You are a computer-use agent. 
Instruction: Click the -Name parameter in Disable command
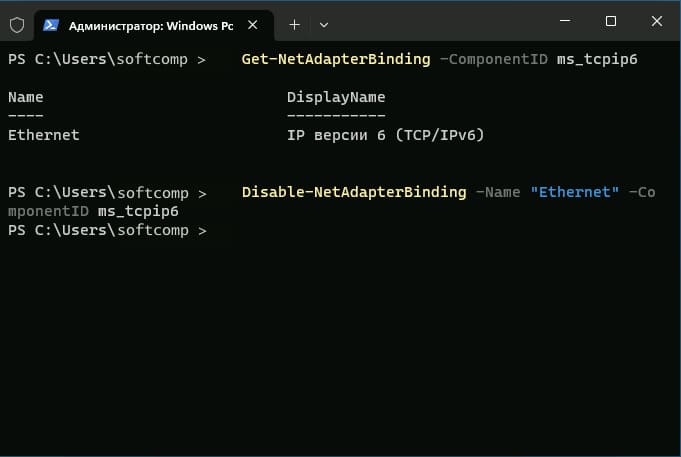coord(498,192)
